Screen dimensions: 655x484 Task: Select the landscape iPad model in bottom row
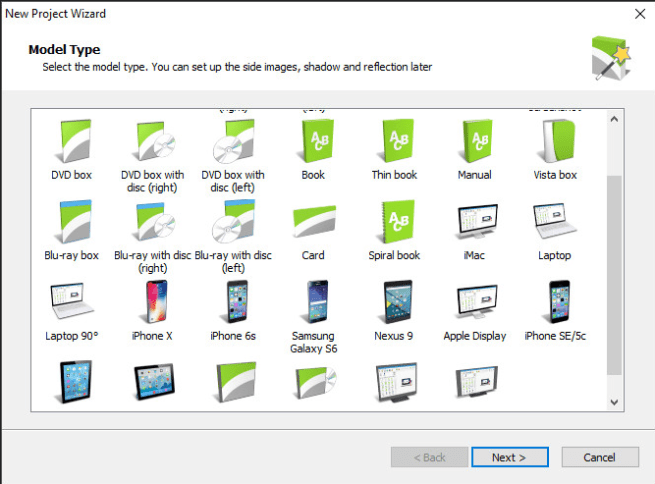(155, 382)
